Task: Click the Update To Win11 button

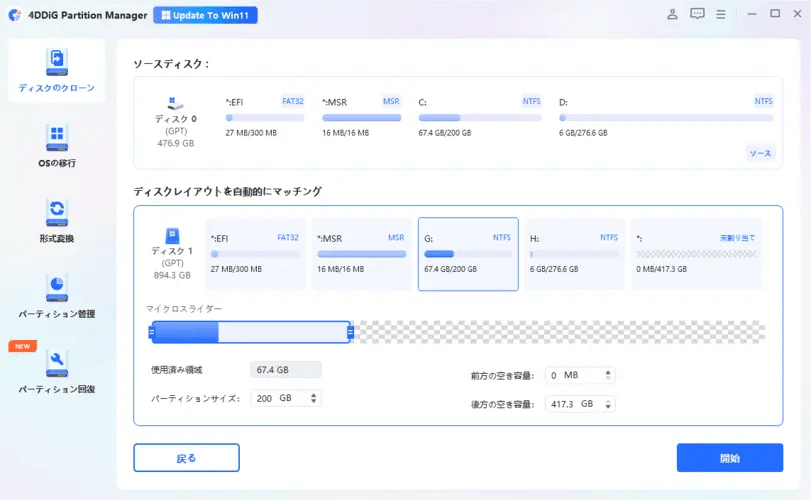Action: pyautogui.click(x=205, y=15)
